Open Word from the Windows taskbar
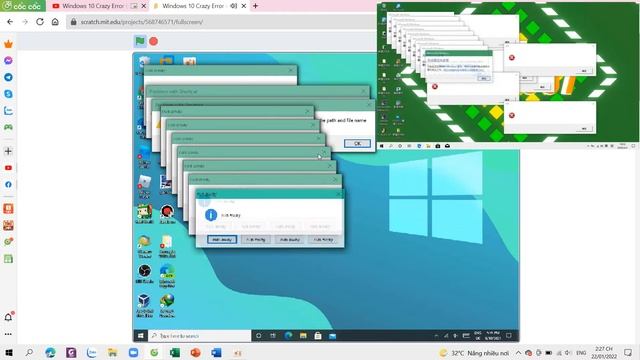Viewport: 640px width, 360px height. tap(216, 352)
